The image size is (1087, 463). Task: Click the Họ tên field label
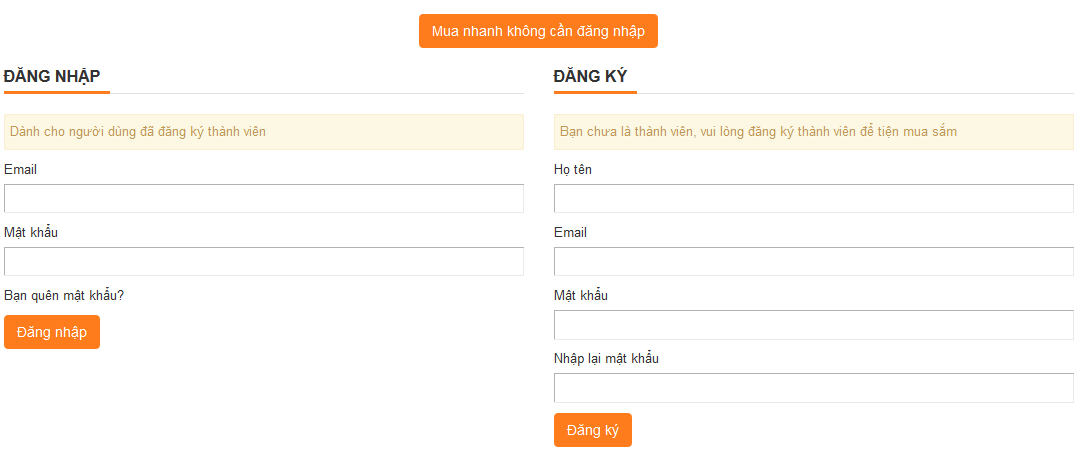tap(573, 169)
